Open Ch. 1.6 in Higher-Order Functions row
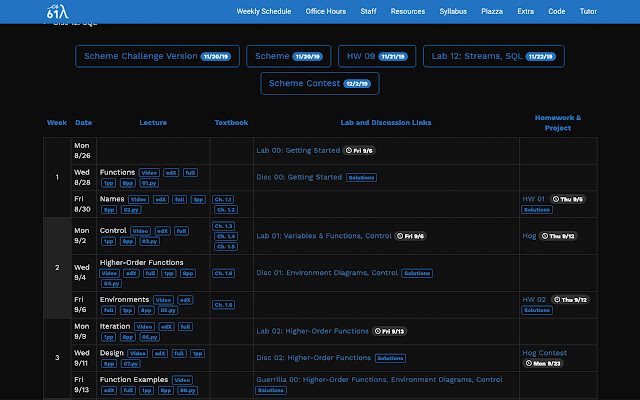 [x=223, y=273]
